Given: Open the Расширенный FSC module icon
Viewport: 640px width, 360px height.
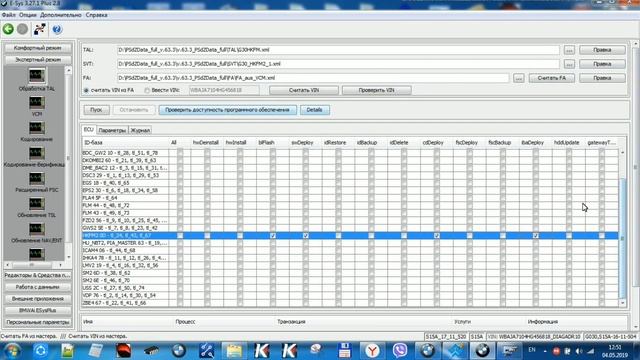Looking at the screenshot, I should click(x=37, y=178).
